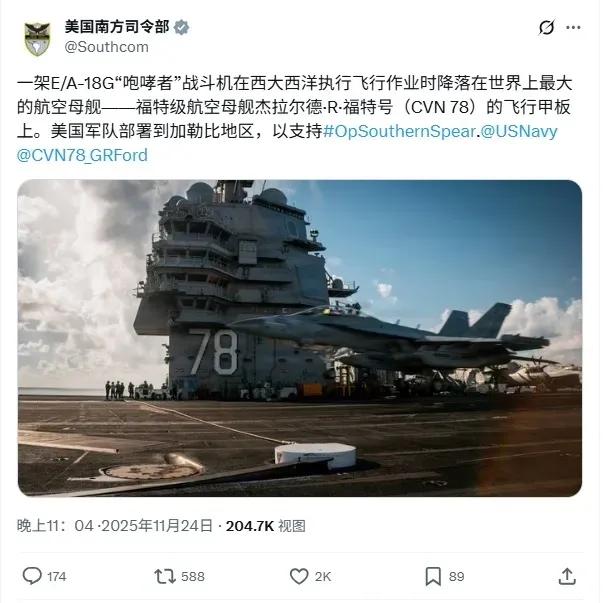The height and width of the screenshot is (603, 603).
Task: Open the @USNavy mention link
Action: point(518,132)
